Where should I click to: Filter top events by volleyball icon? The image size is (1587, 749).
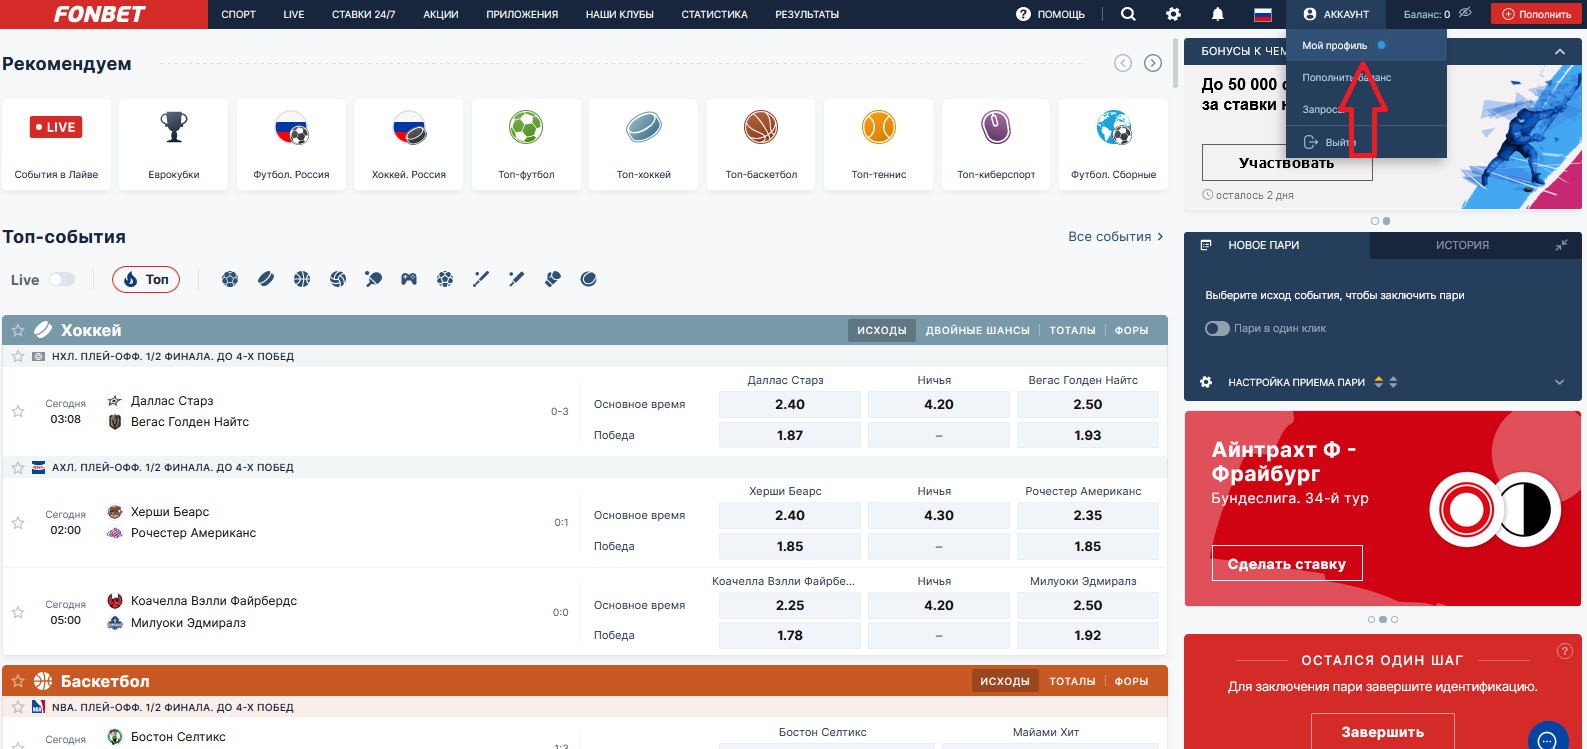pos(338,279)
